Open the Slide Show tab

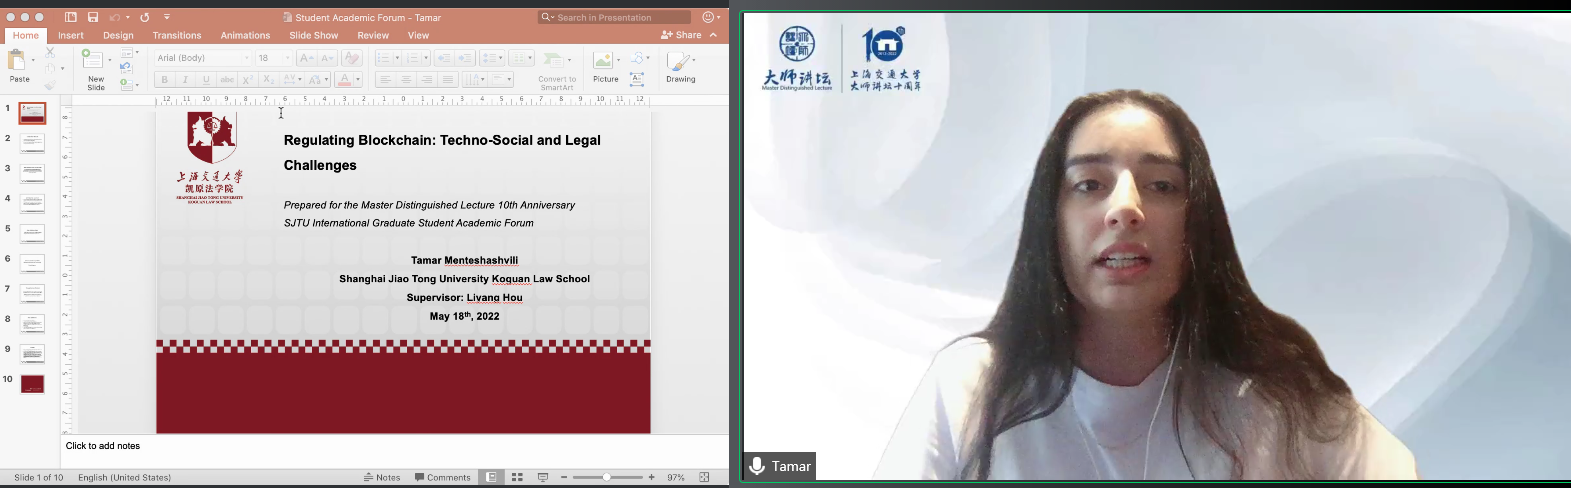click(x=314, y=35)
